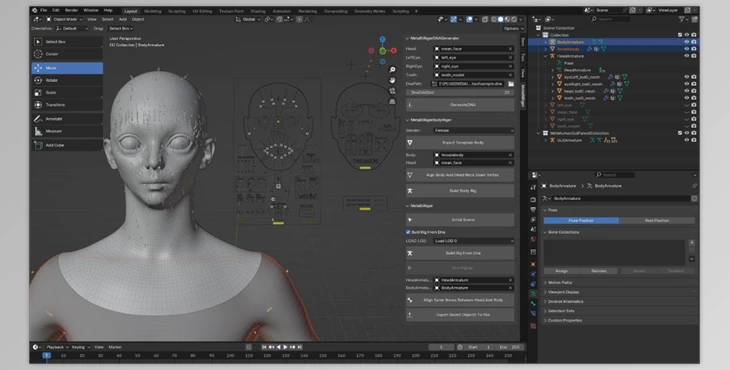Select the Measure tool
Screen dimensions: 730x370
[67, 131]
